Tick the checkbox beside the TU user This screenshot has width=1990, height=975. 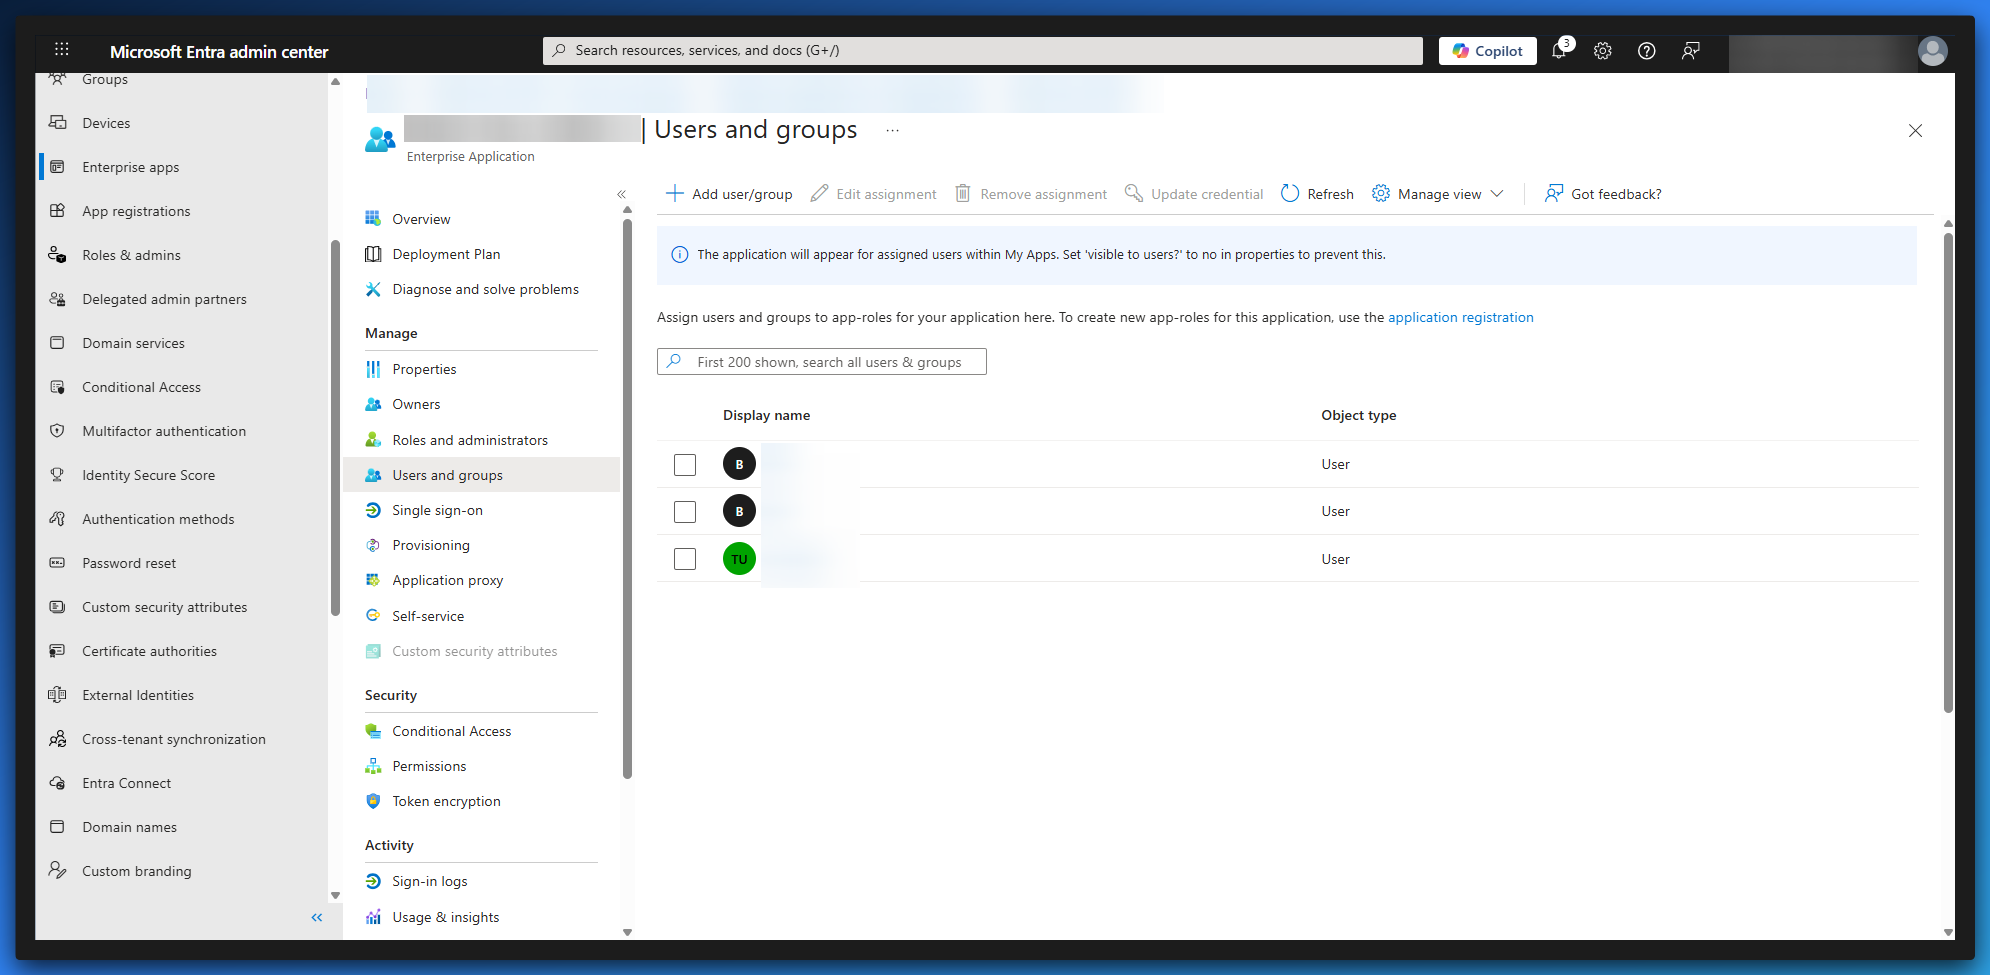(x=685, y=559)
